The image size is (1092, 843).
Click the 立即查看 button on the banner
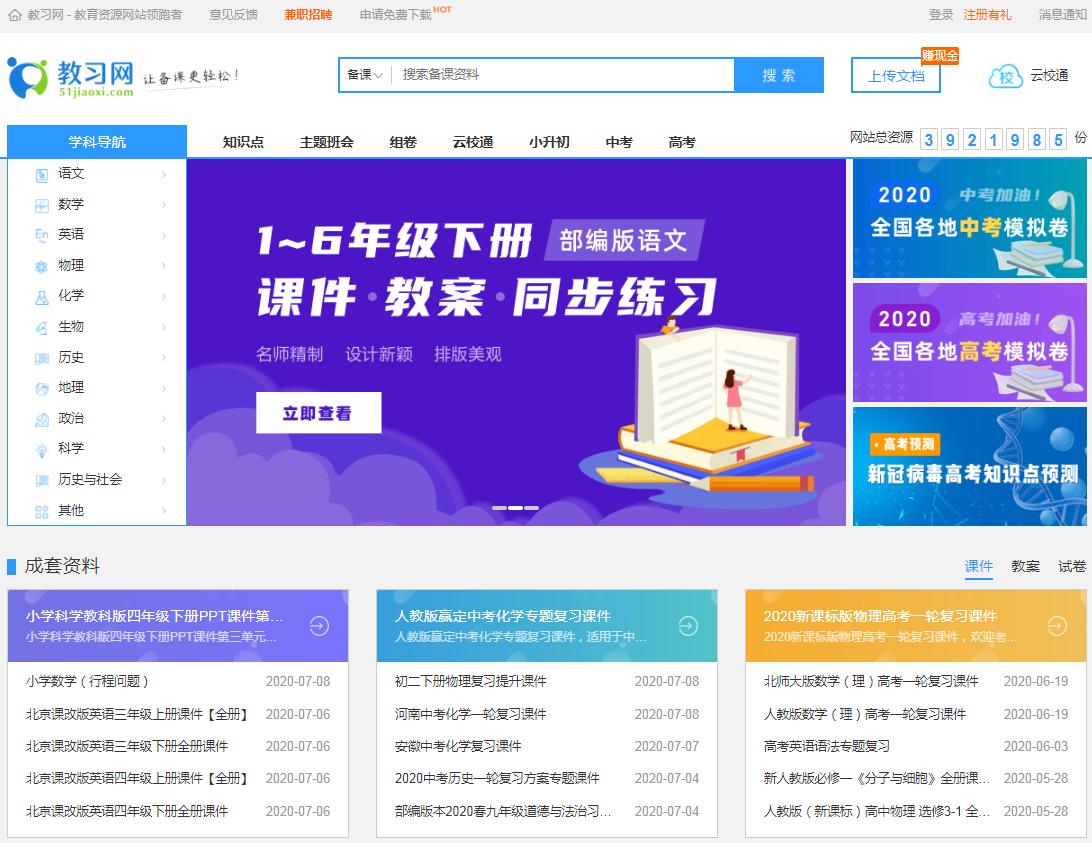pos(318,413)
